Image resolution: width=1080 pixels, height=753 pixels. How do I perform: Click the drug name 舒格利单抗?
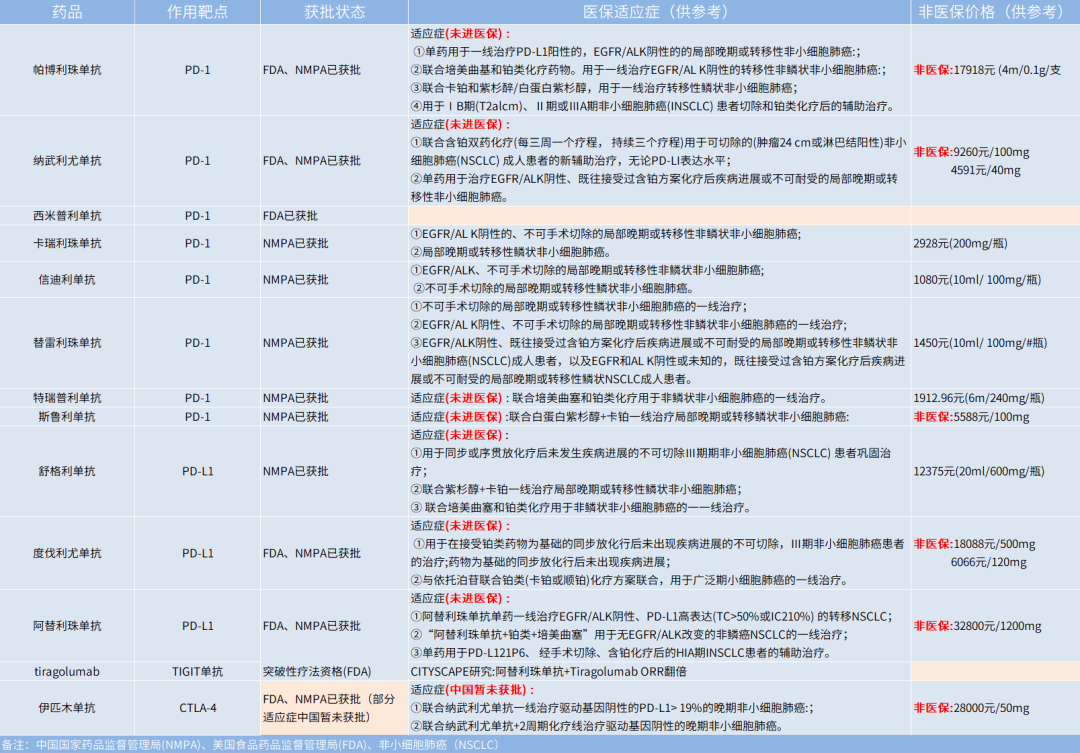pyautogui.click(x=67, y=471)
